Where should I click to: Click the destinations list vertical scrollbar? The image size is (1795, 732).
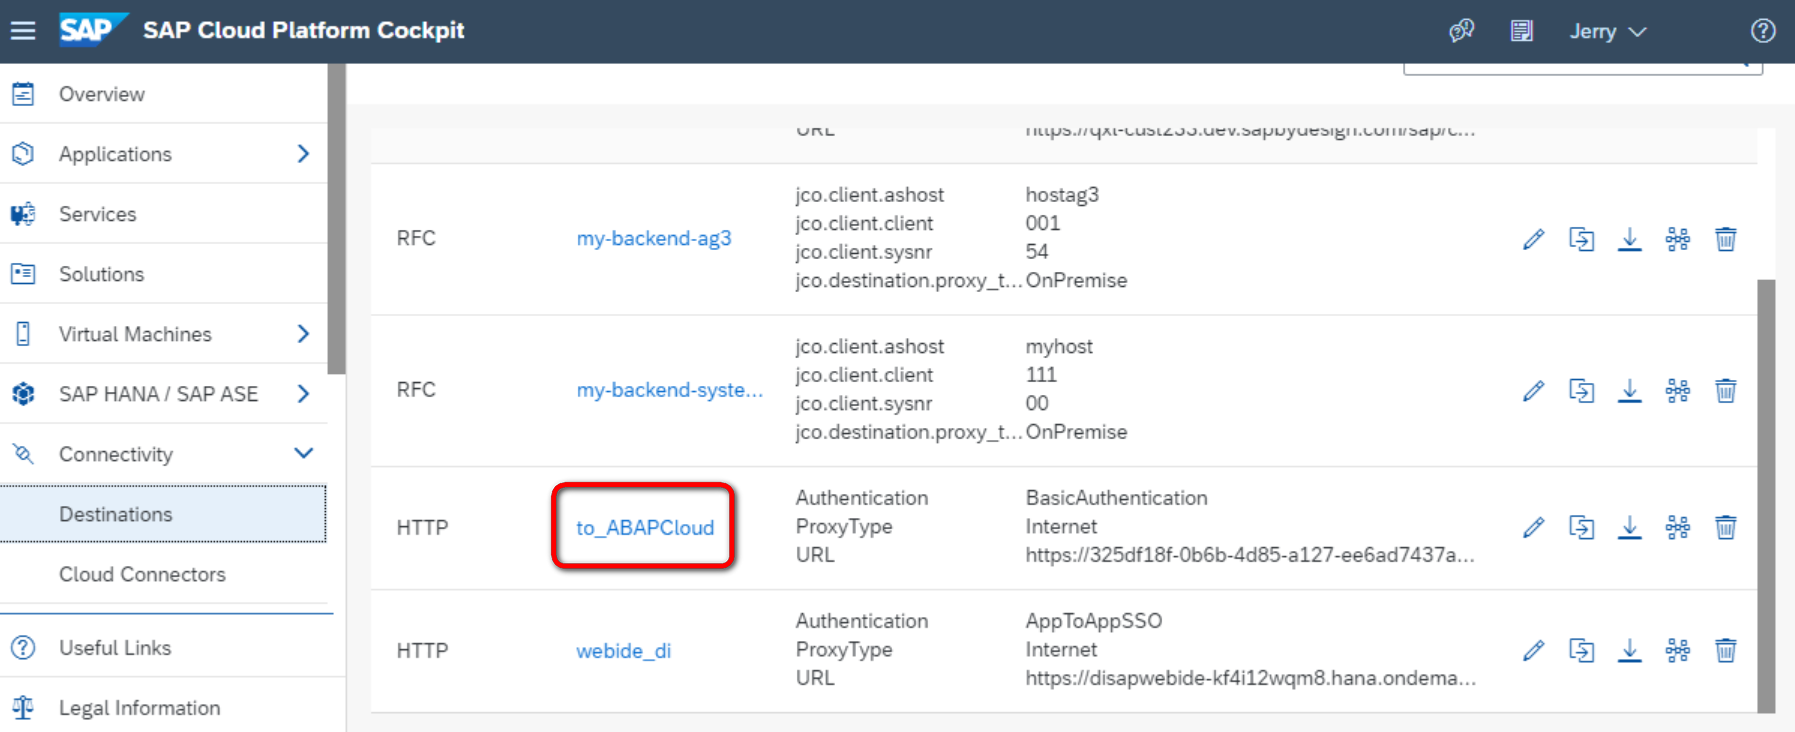[x=1766, y=495]
